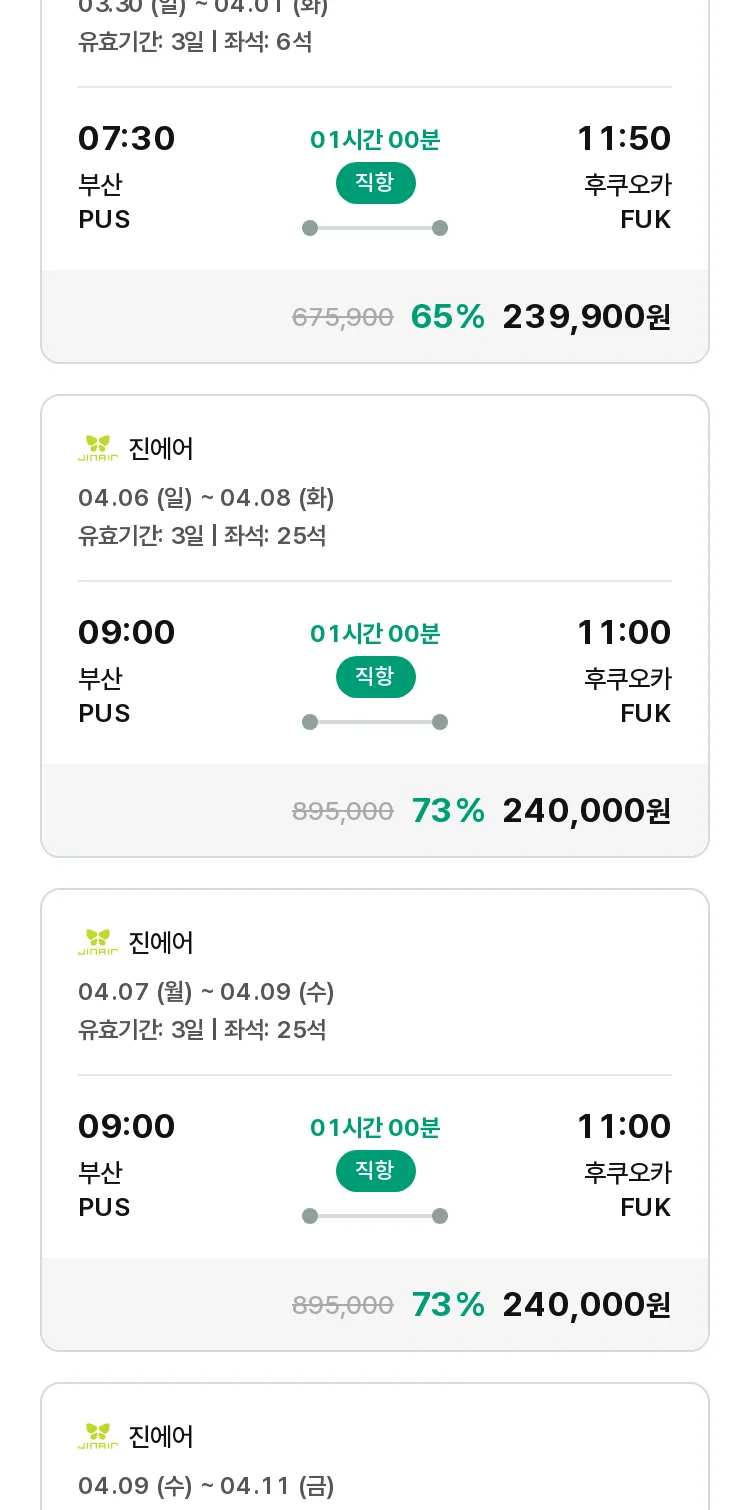Click Jin Air logo on 04.09 flight card
Viewport: 750px width, 1510px height.
coord(98,1436)
